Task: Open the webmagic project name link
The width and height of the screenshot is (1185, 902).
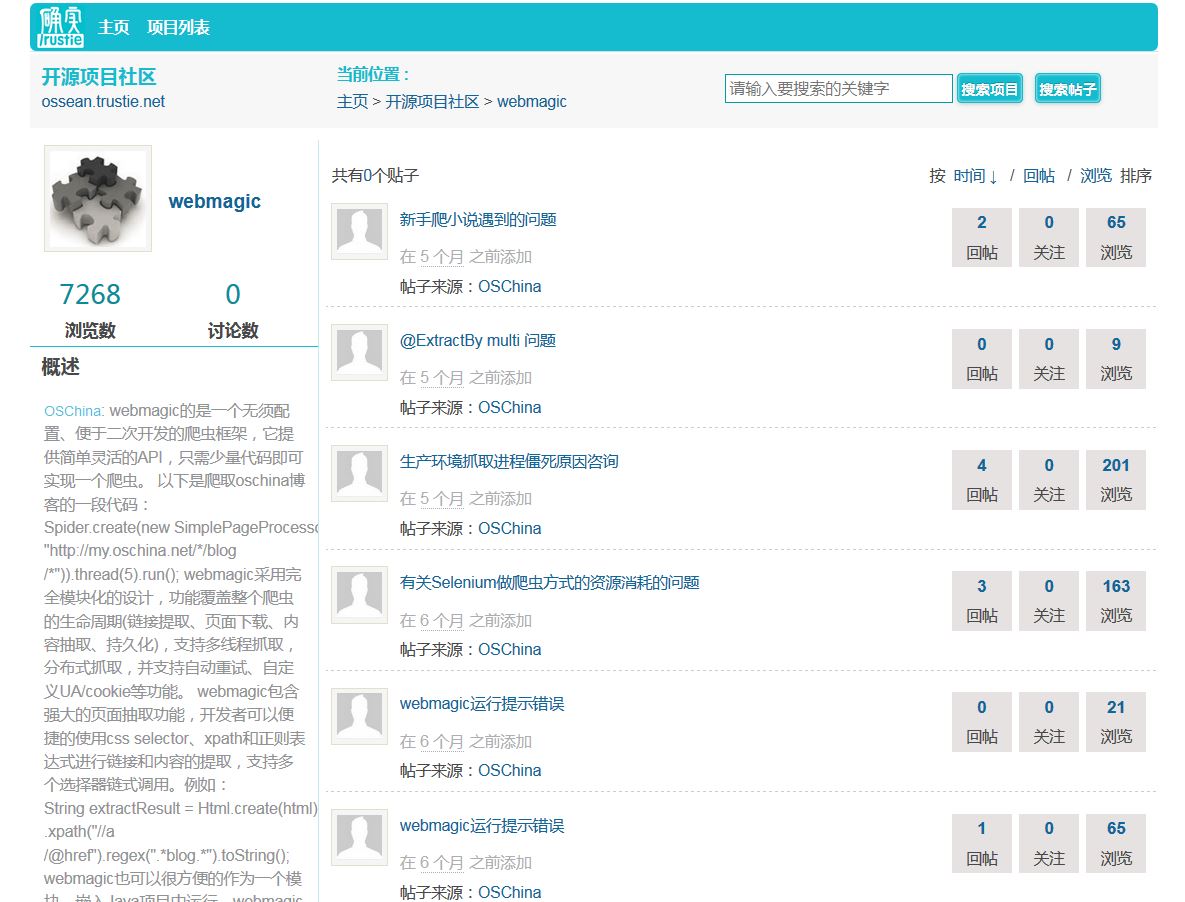Action: (x=215, y=201)
